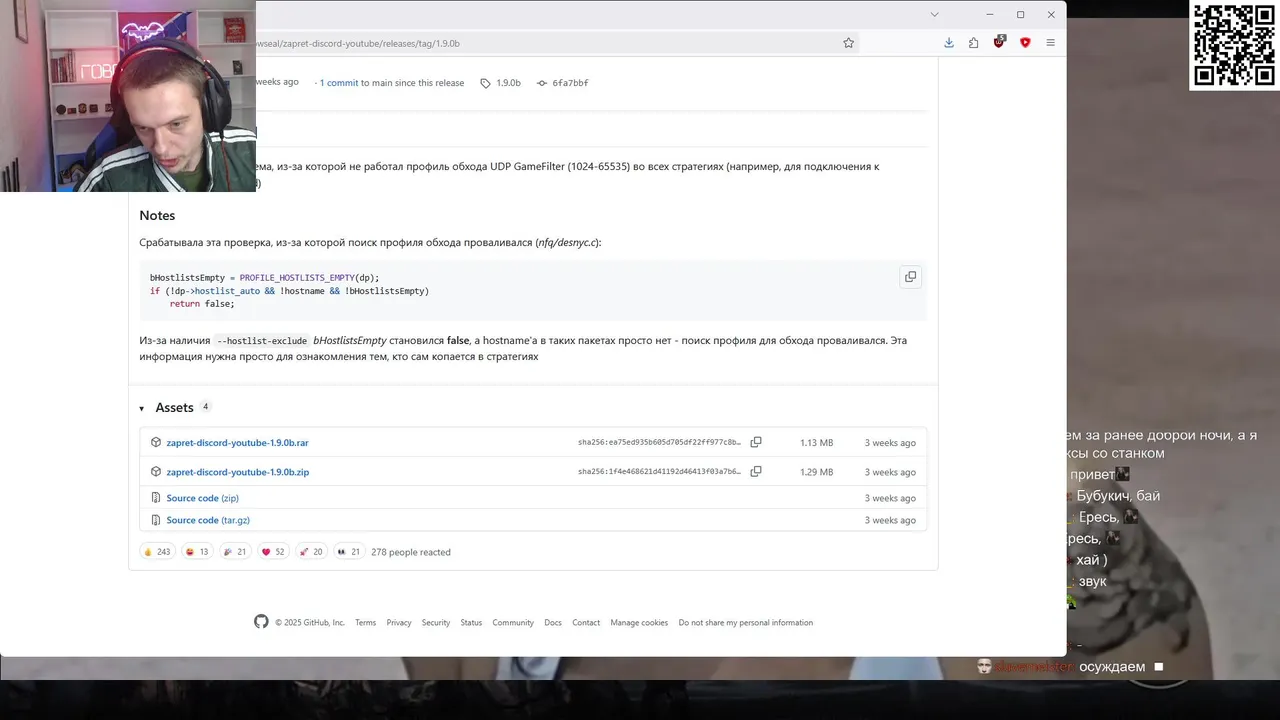The width and height of the screenshot is (1280, 720).
Task: Open the Security footer link
Action: tap(436, 622)
